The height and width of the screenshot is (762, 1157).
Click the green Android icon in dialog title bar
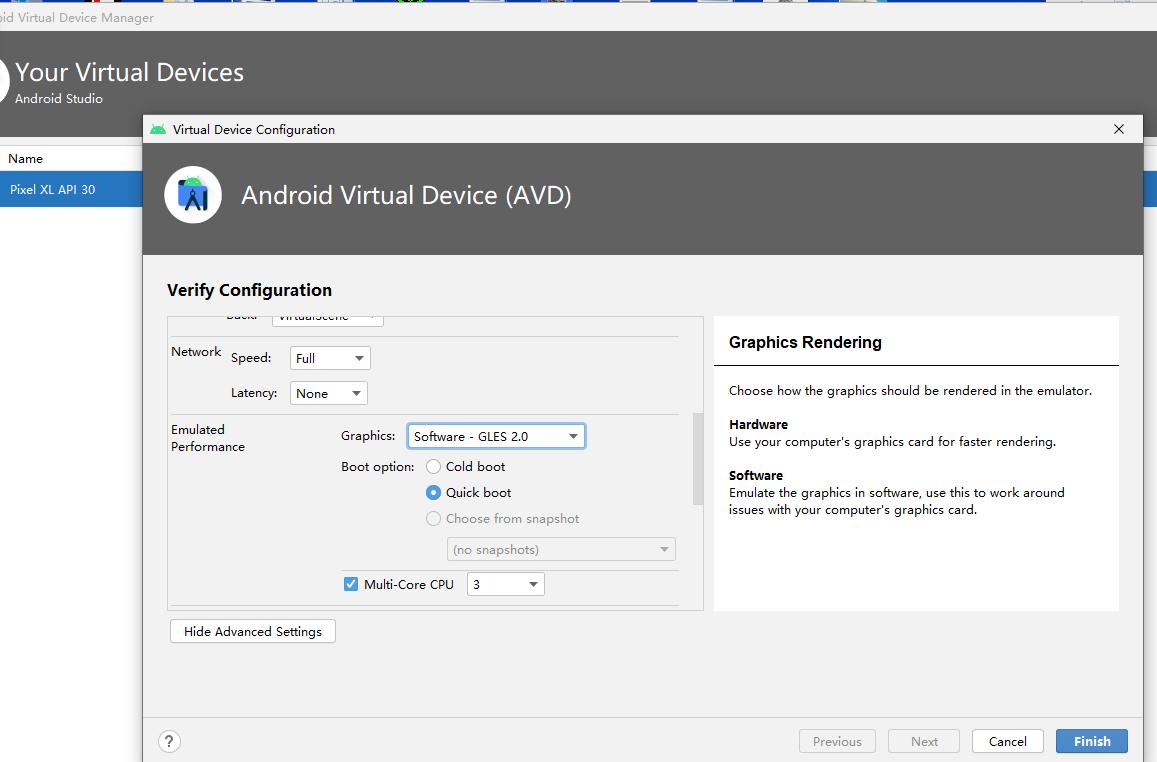[158, 129]
